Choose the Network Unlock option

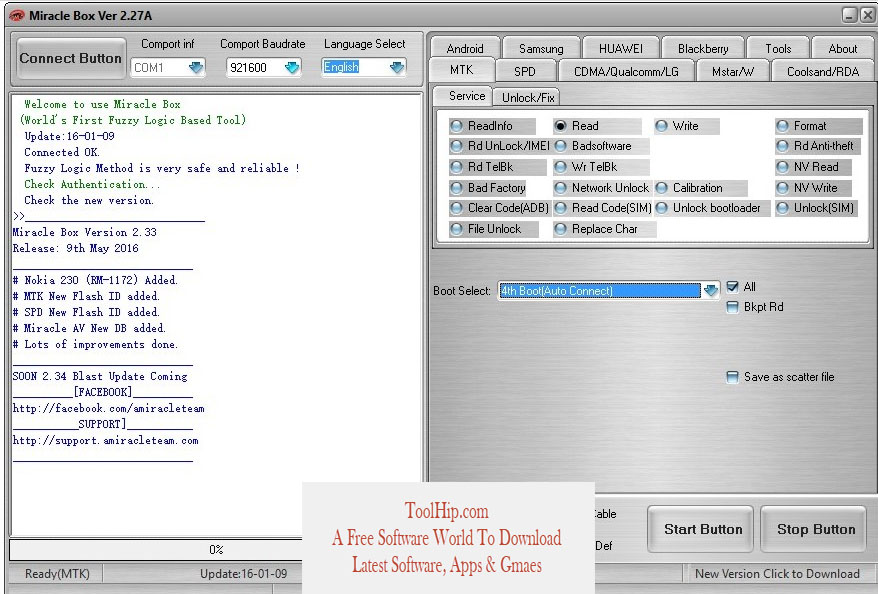coord(602,188)
